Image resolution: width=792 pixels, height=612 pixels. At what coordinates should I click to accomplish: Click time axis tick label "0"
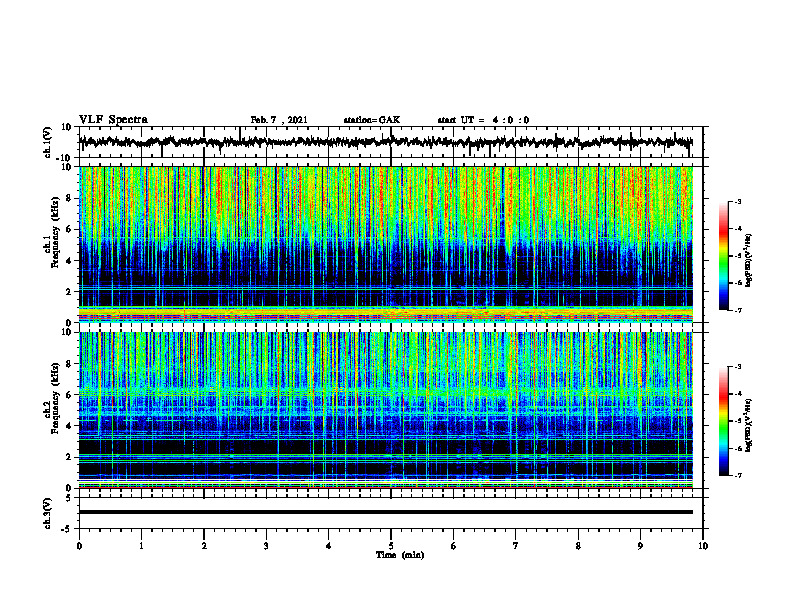[x=79, y=546]
